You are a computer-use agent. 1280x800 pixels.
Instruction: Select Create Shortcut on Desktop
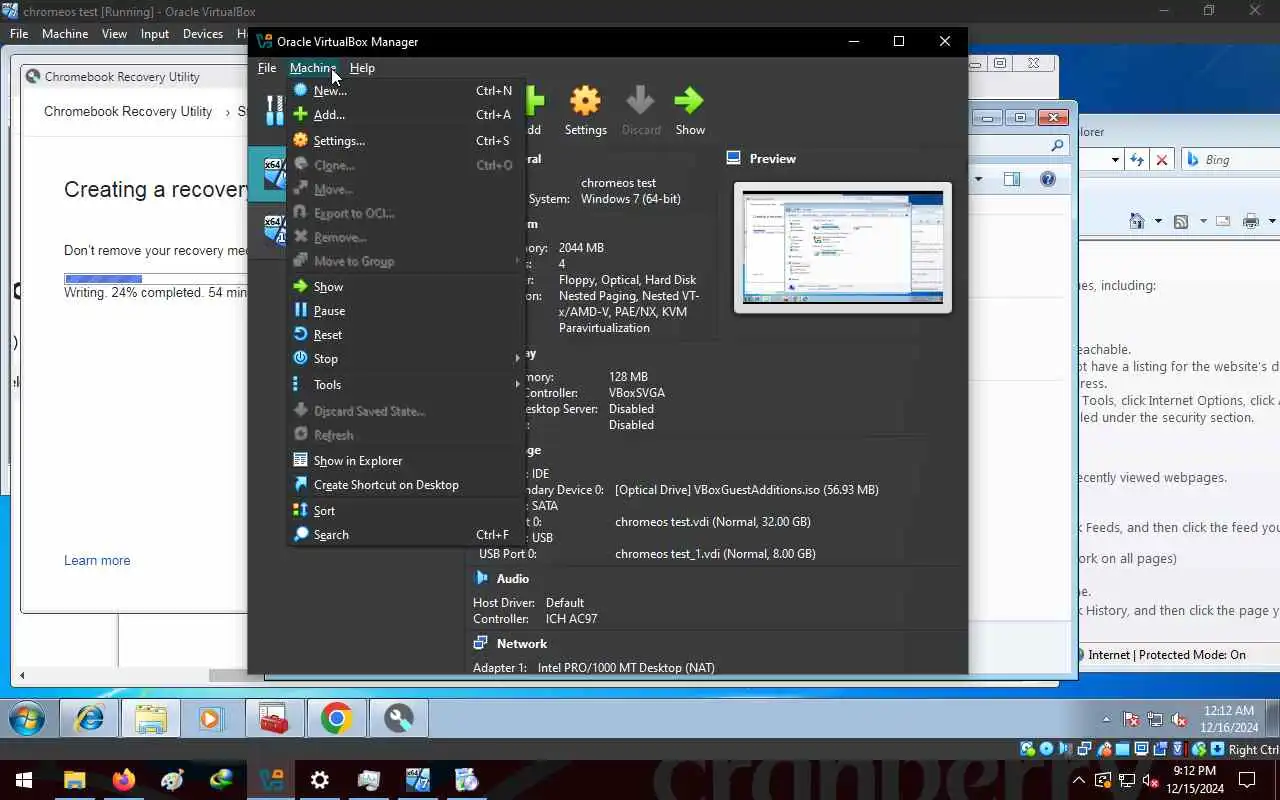point(405,484)
